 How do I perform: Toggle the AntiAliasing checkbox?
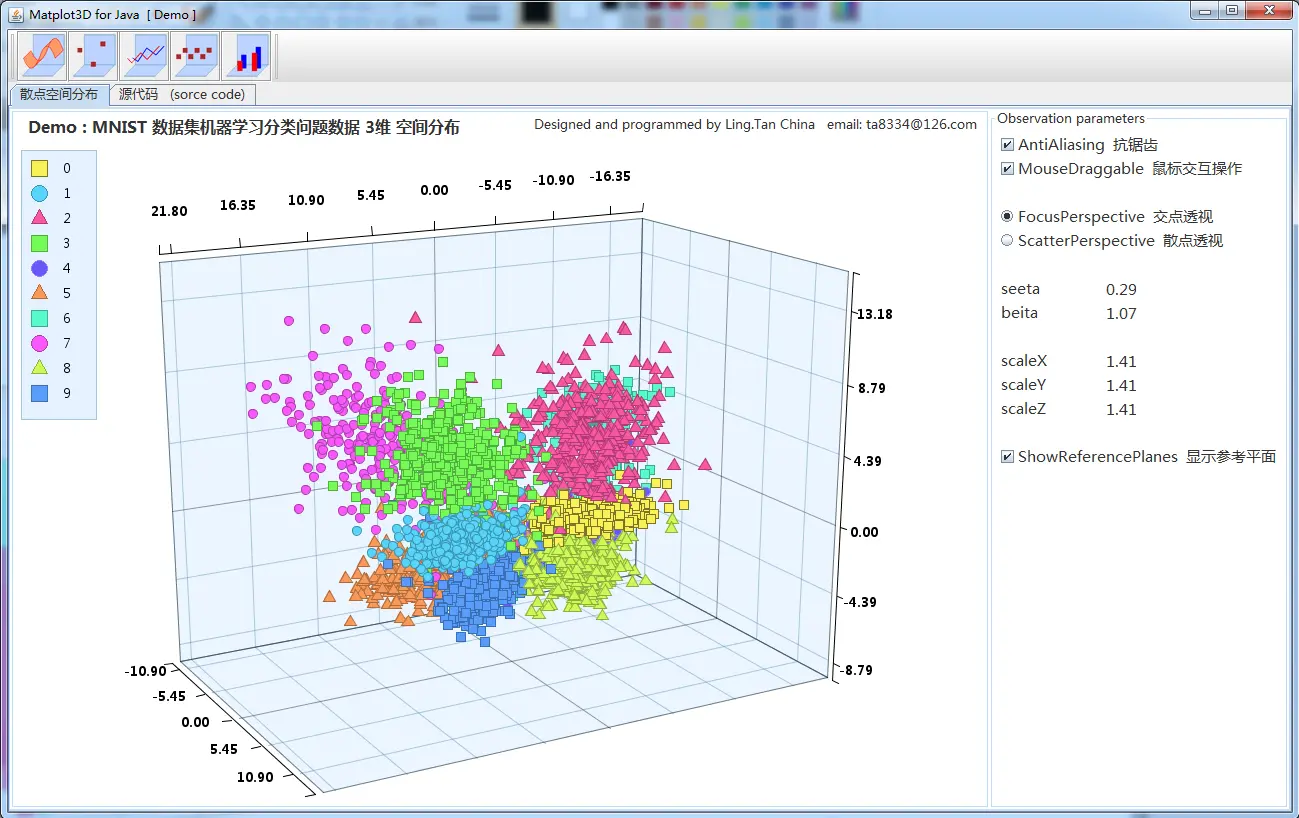click(1007, 145)
